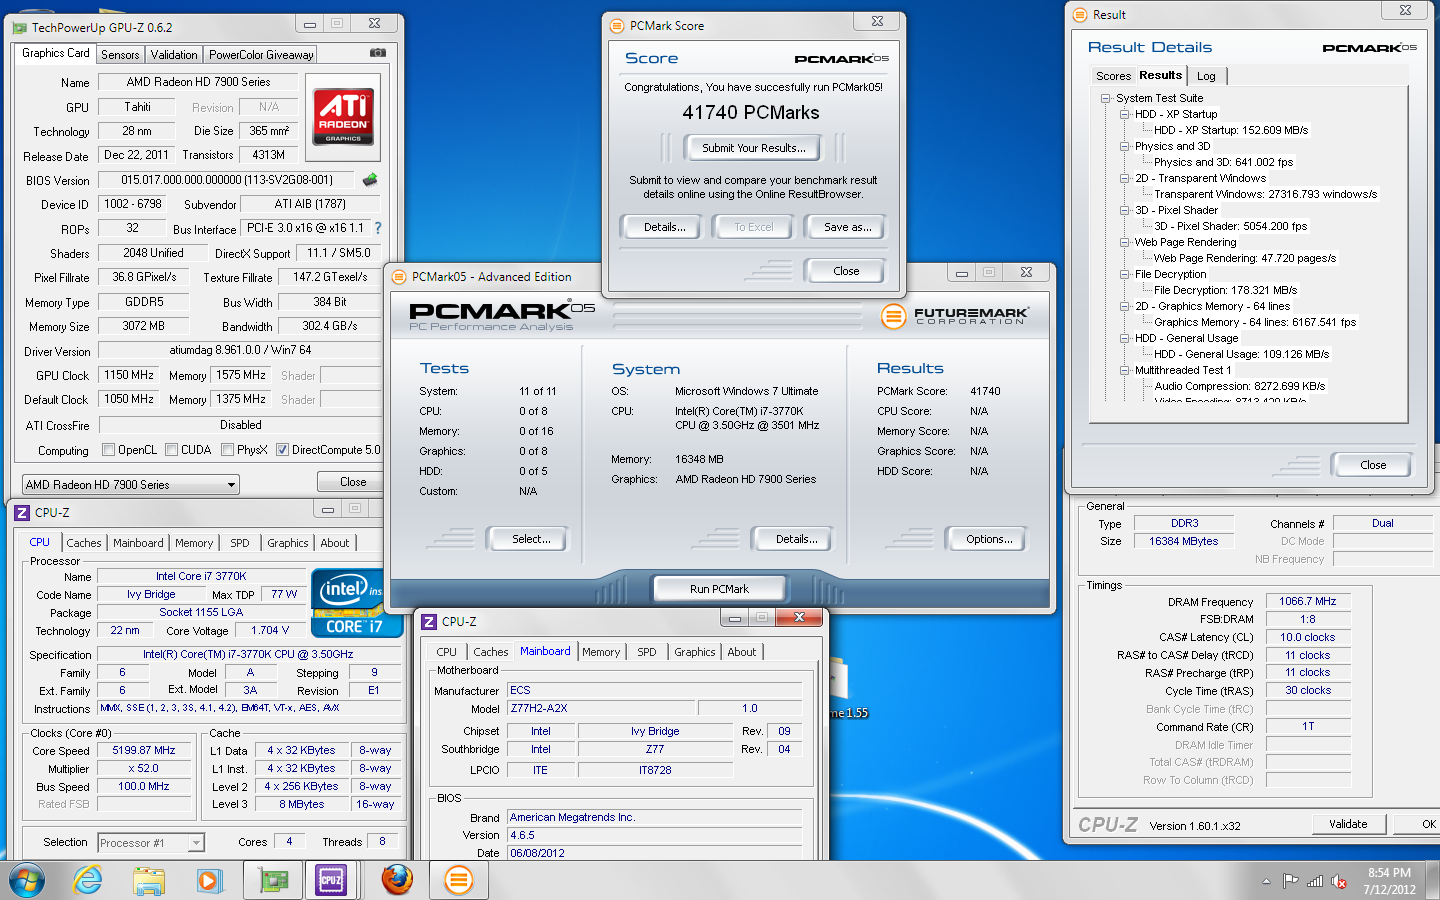Click the BIOS Version field in GPU-Z

tap(227, 180)
